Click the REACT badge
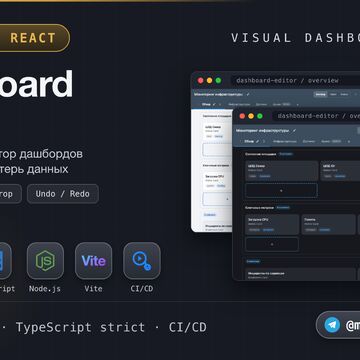 point(33,38)
